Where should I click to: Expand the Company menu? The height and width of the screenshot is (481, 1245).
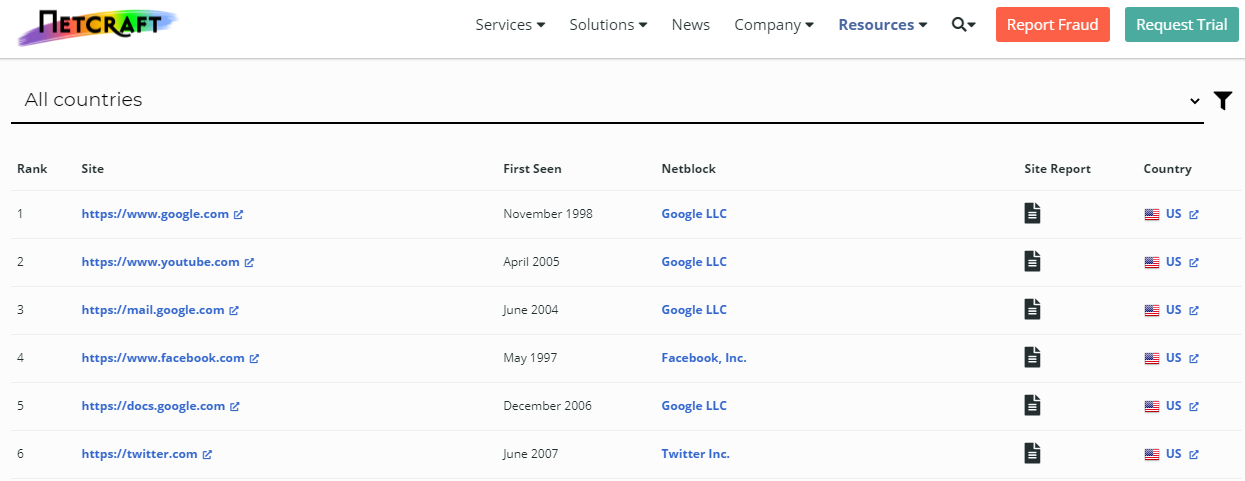click(773, 25)
